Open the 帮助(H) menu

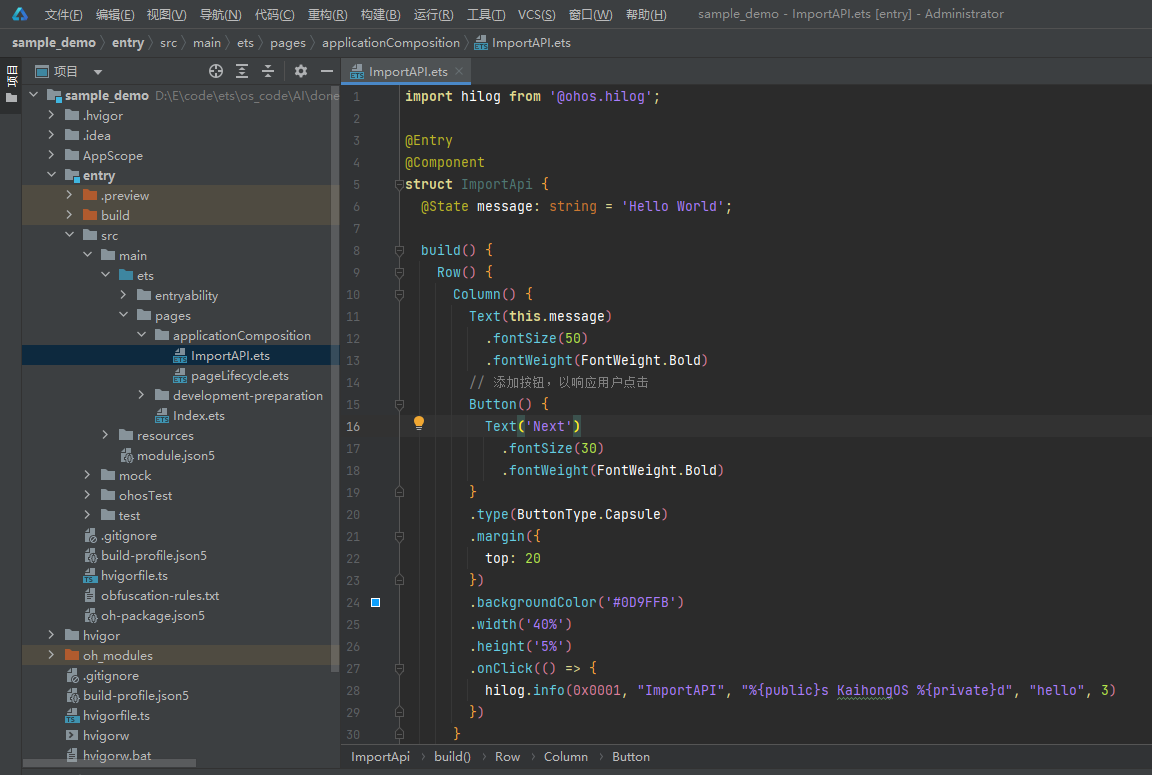[647, 15]
